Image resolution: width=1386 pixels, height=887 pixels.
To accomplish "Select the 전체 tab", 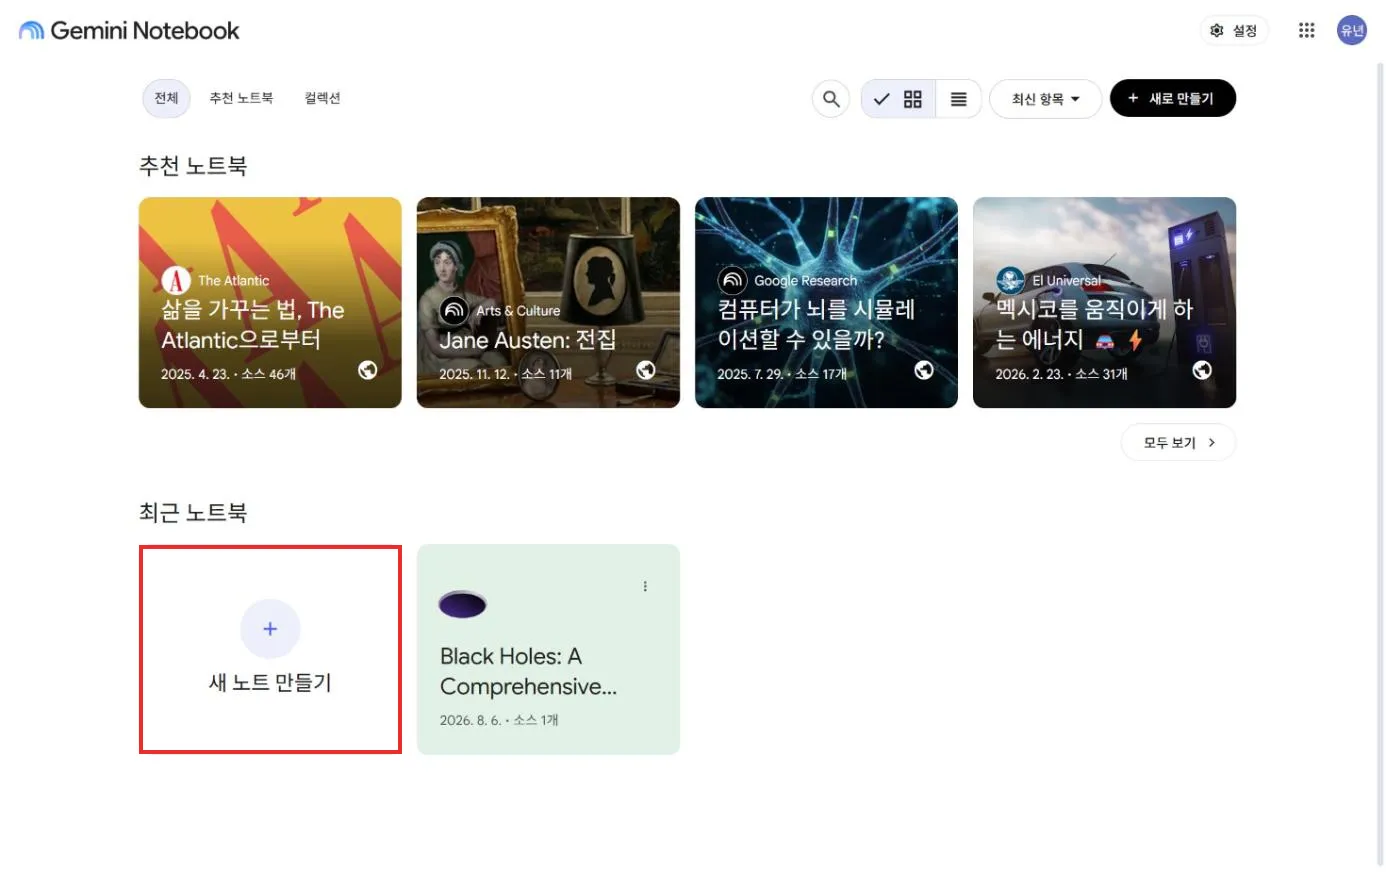I will 166,98.
